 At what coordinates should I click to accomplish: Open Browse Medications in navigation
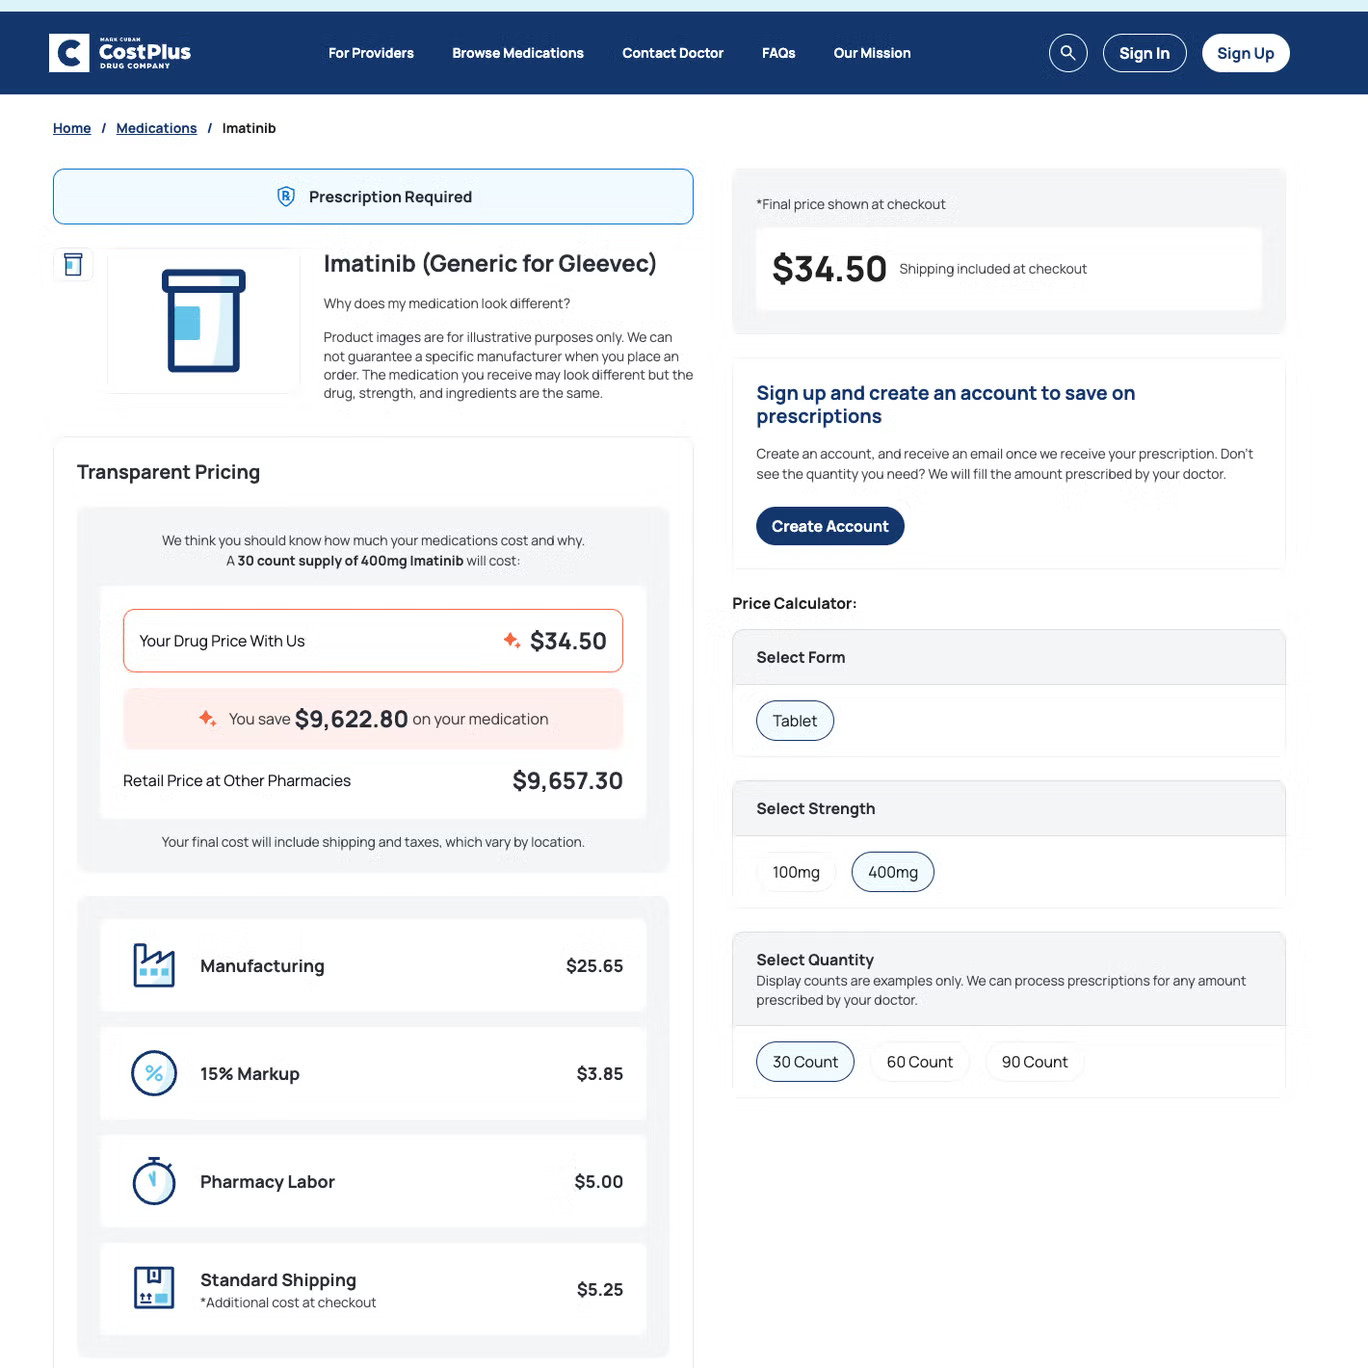[518, 53]
